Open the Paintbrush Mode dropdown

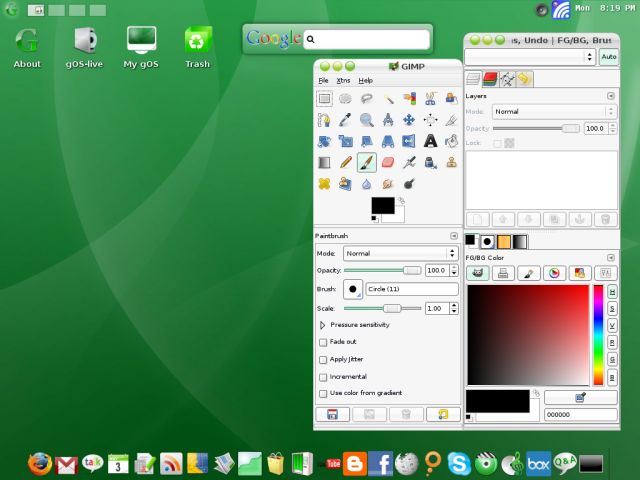[x=400, y=254]
